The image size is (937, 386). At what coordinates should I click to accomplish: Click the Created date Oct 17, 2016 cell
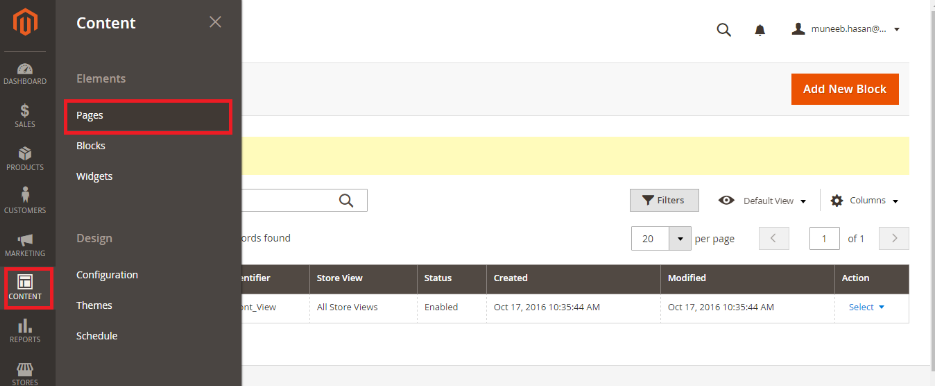click(x=547, y=307)
